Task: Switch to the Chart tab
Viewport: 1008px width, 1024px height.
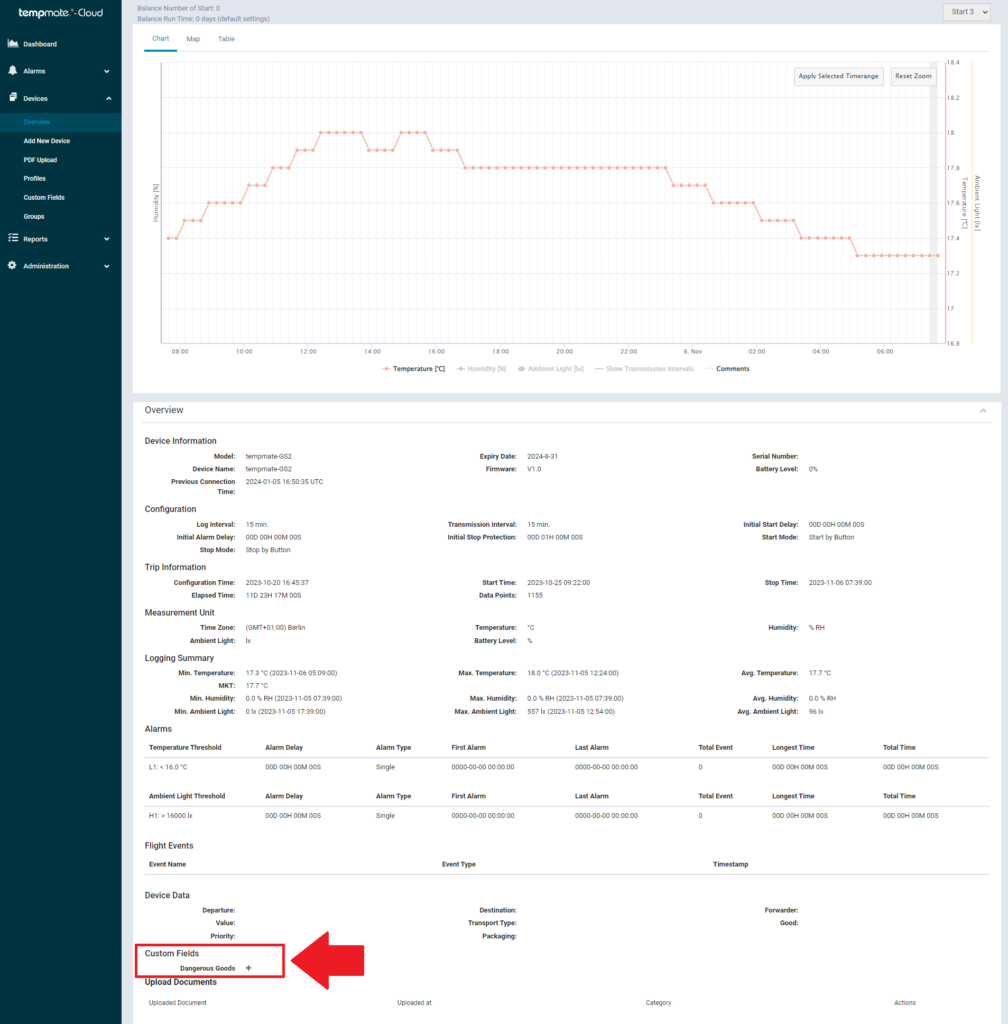Action: (x=161, y=39)
